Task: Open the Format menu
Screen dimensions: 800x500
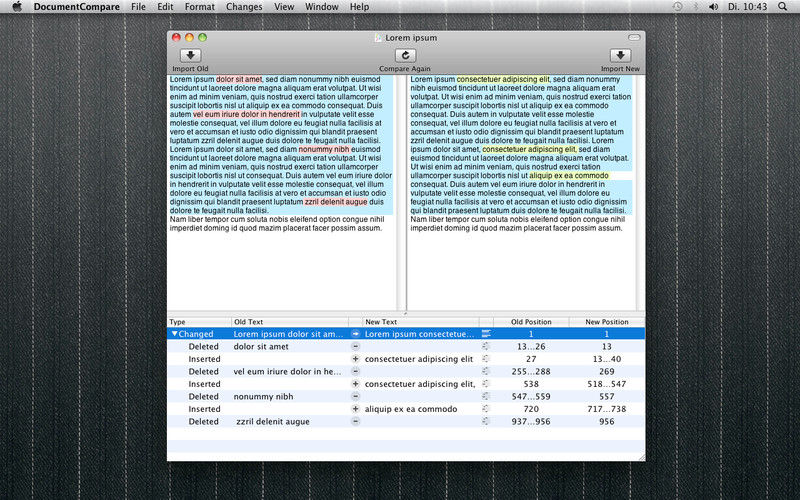Action: click(x=199, y=7)
